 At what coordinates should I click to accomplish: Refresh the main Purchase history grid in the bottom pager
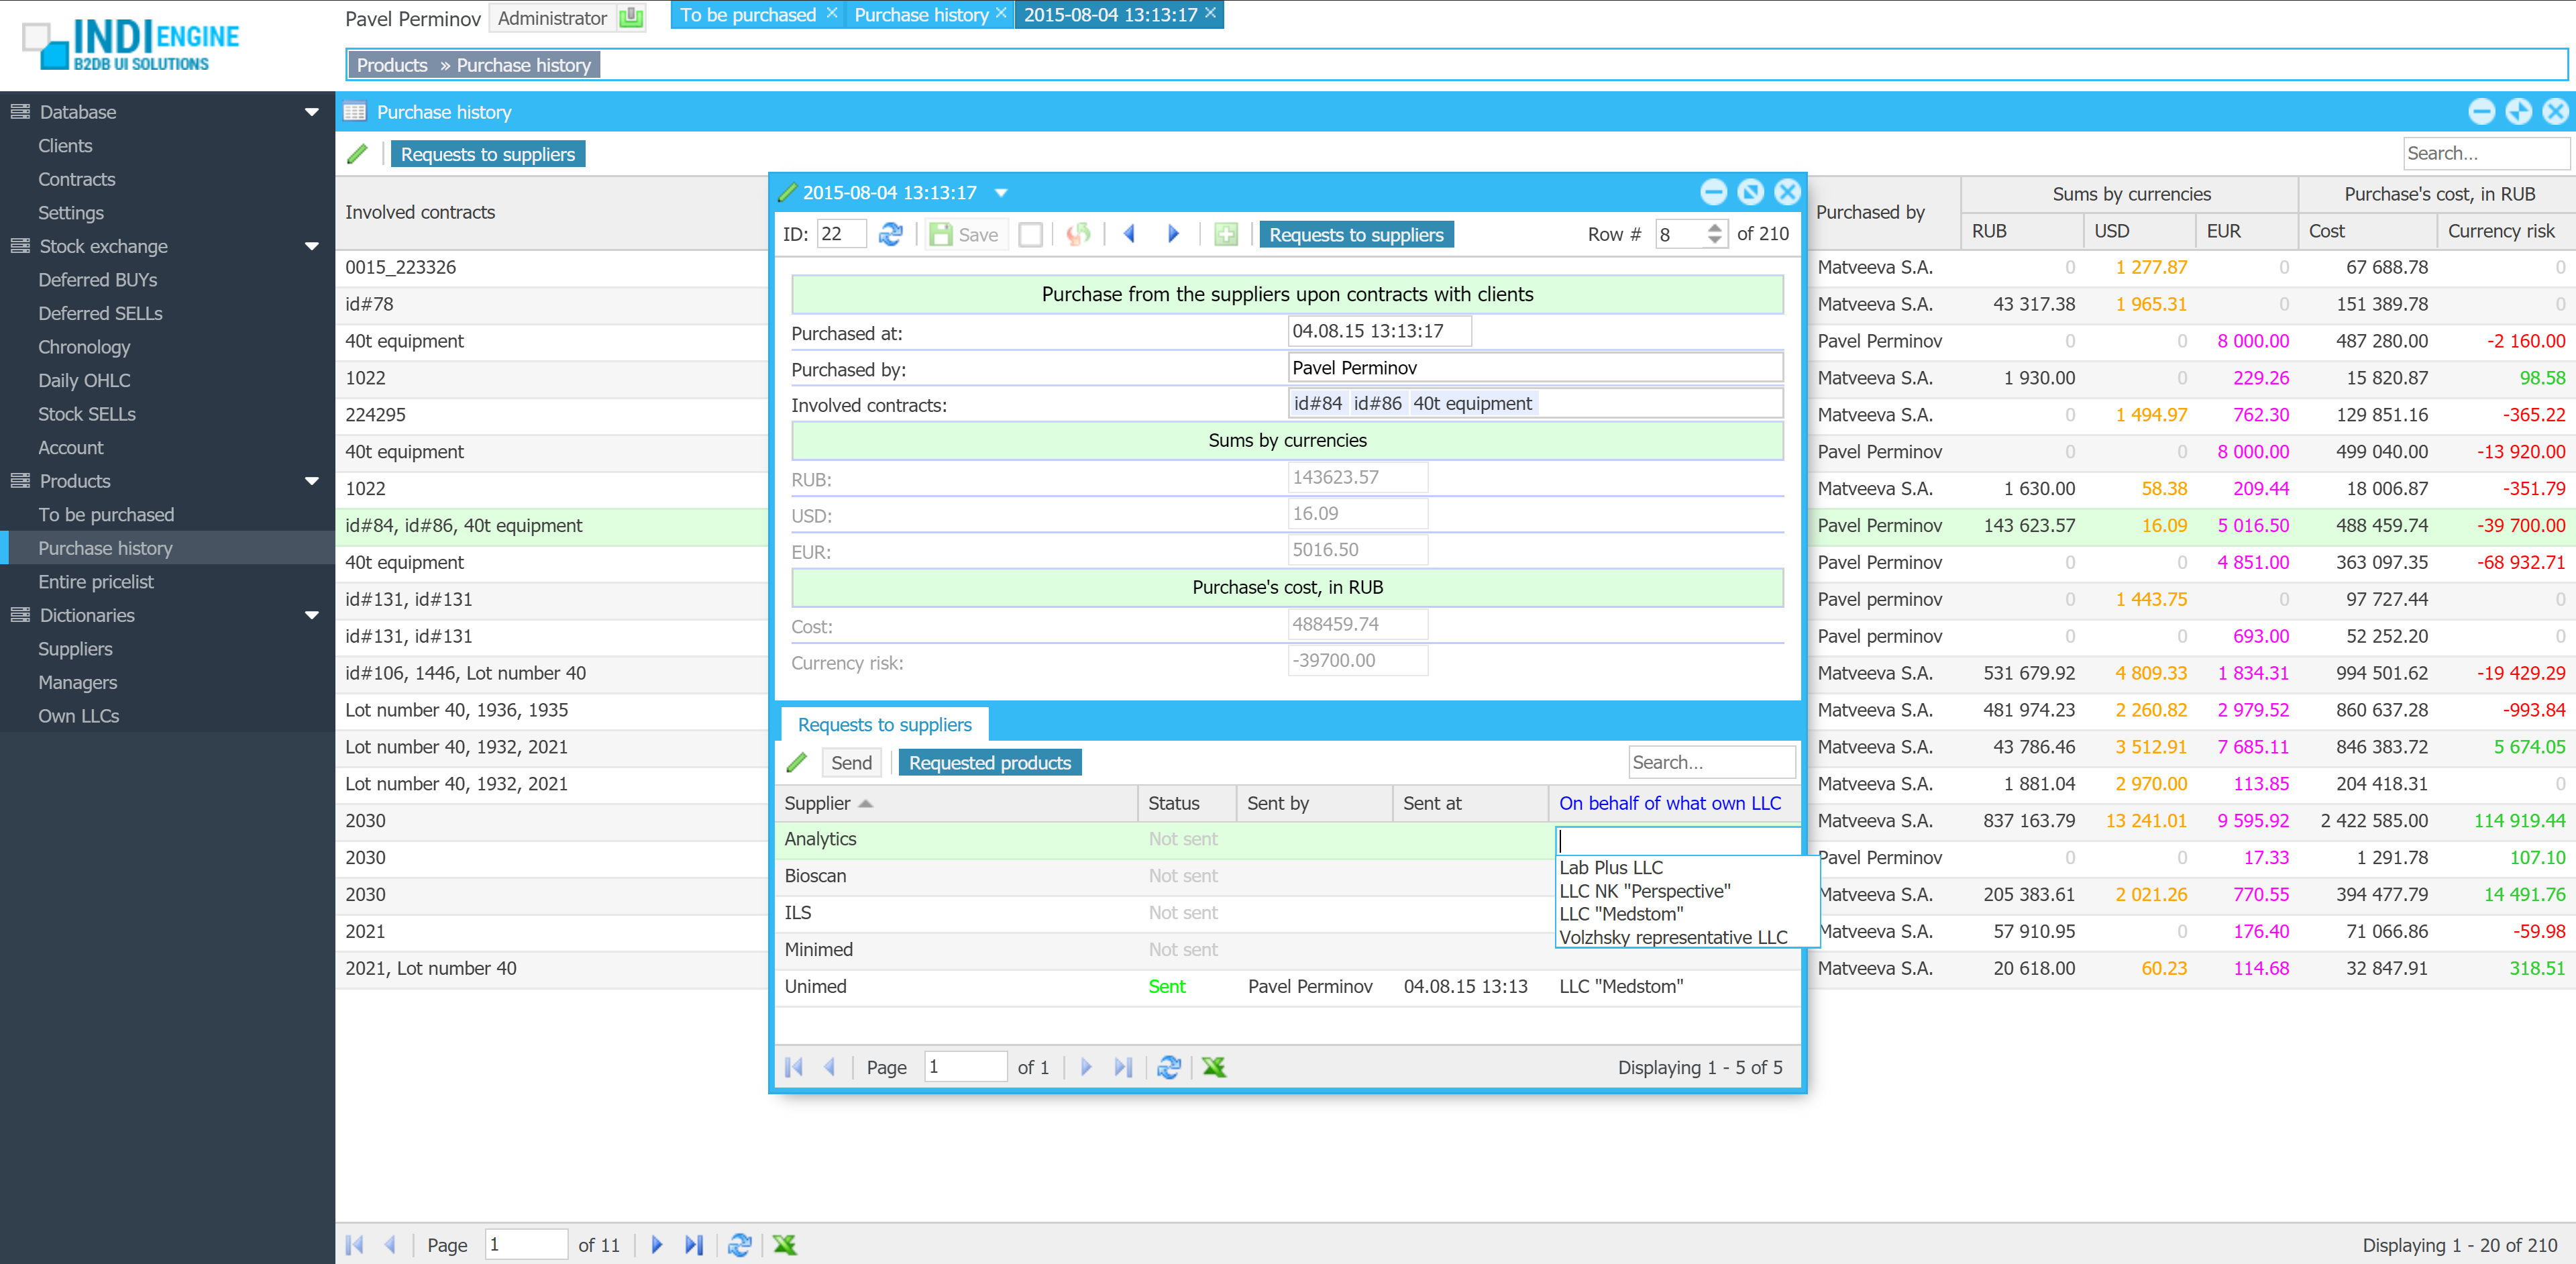point(739,1245)
